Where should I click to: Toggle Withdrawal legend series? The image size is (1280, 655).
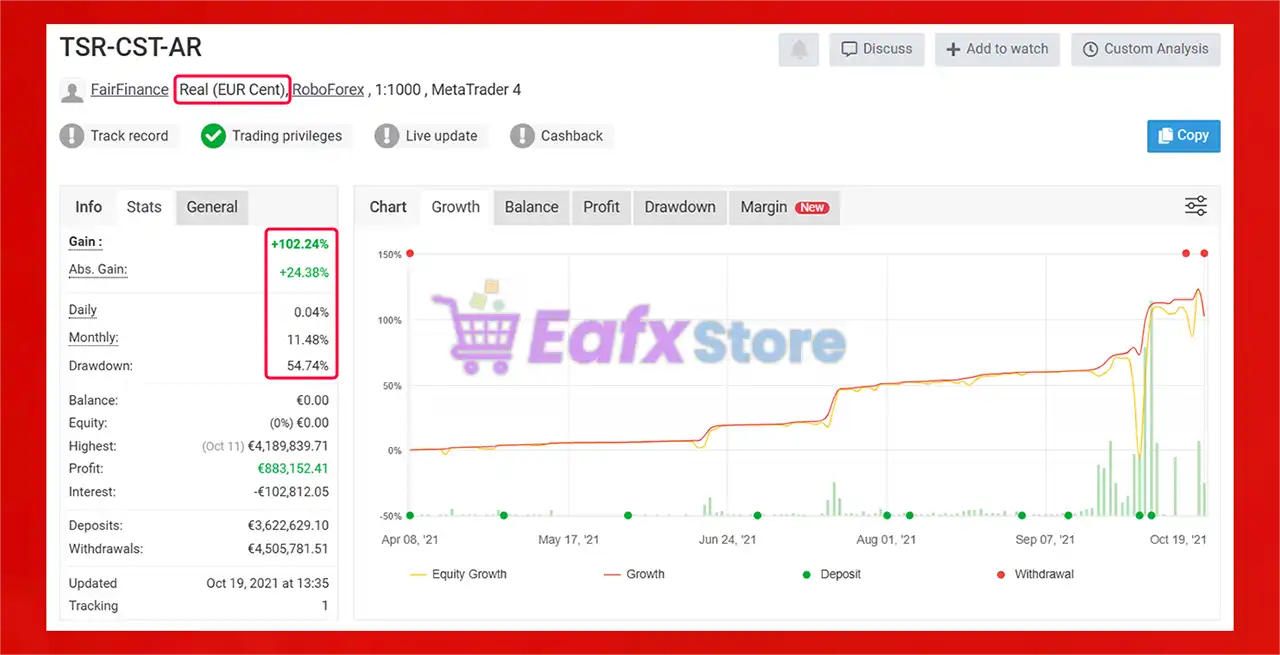[x=1035, y=575]
